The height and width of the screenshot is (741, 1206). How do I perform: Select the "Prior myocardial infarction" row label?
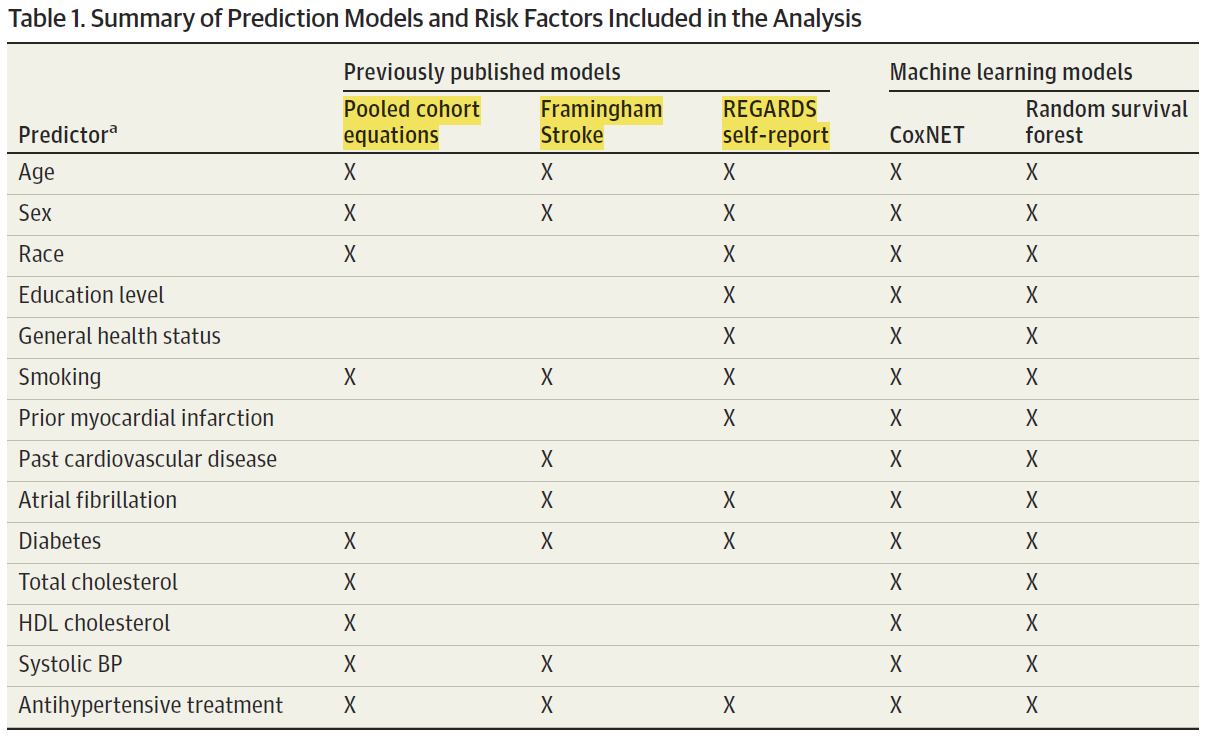tap(146, 419)
